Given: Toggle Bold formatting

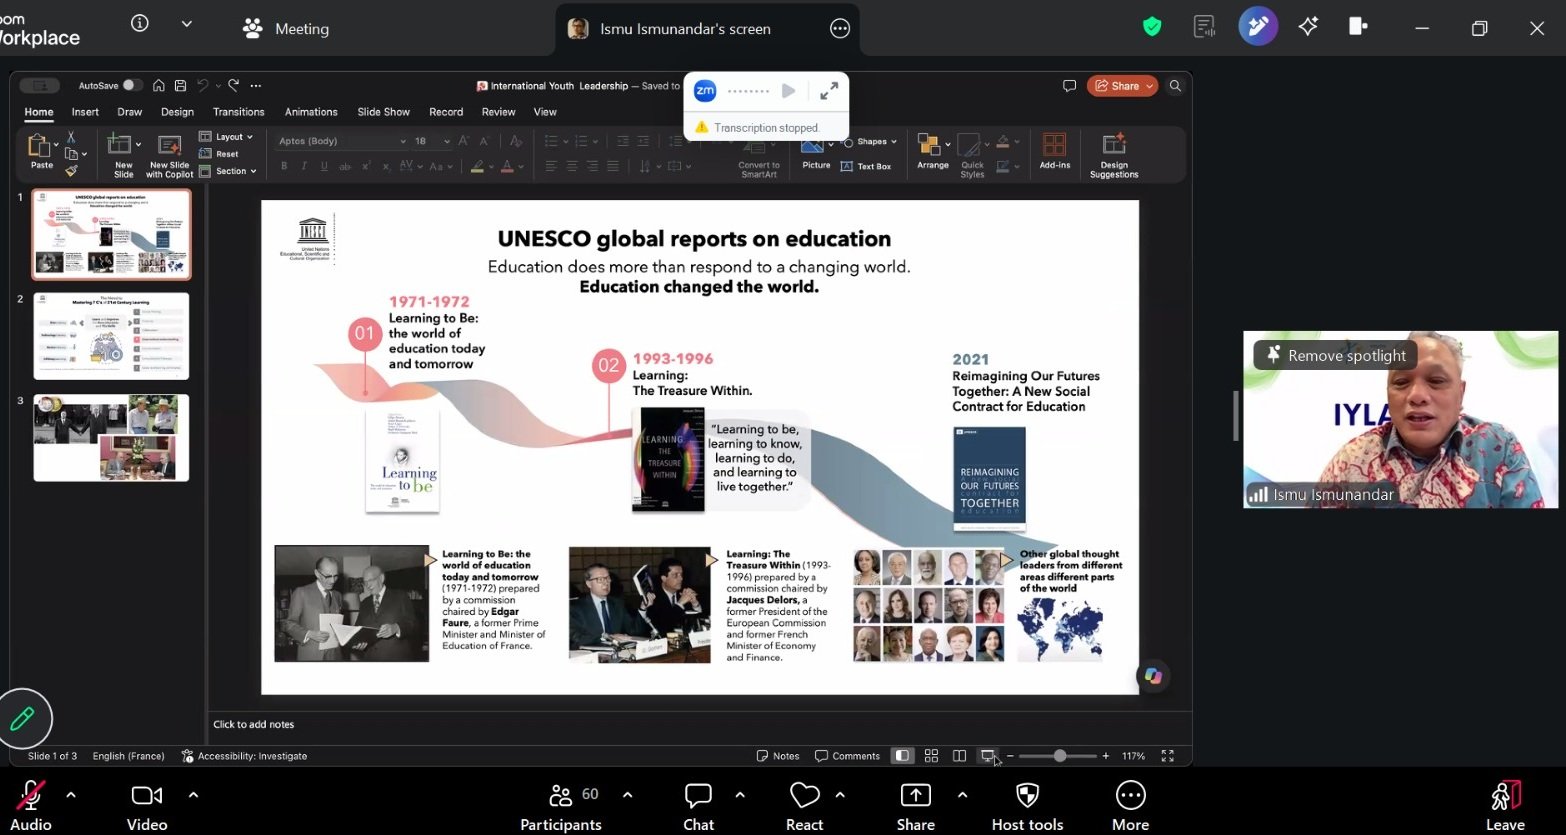Looking at the screenshot, I should (284, 166).
